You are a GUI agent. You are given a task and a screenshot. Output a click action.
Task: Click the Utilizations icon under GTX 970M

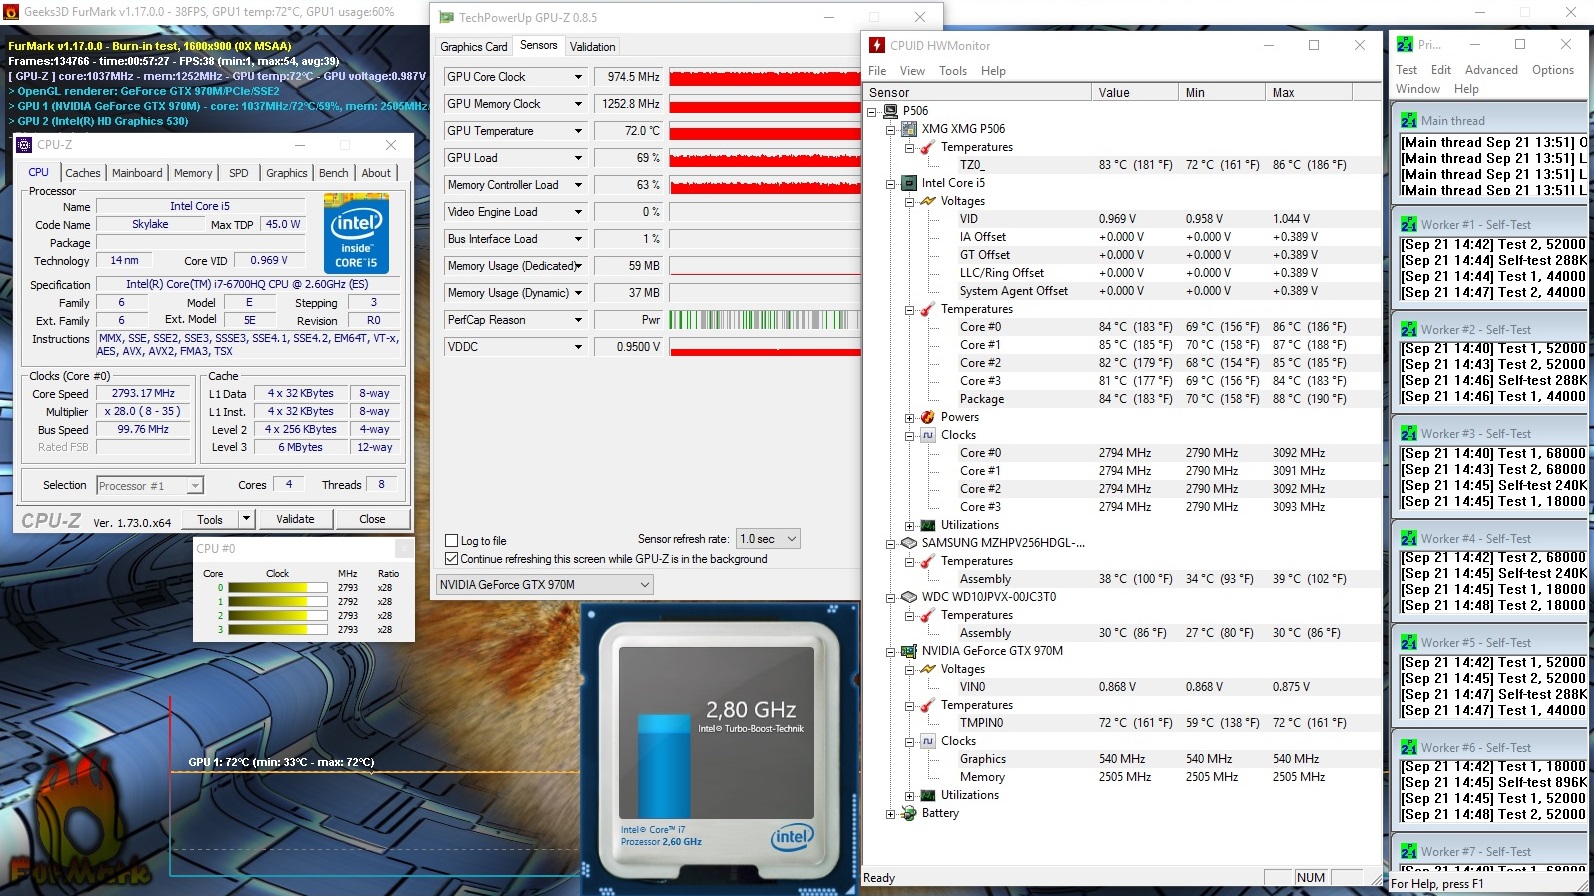928,795
